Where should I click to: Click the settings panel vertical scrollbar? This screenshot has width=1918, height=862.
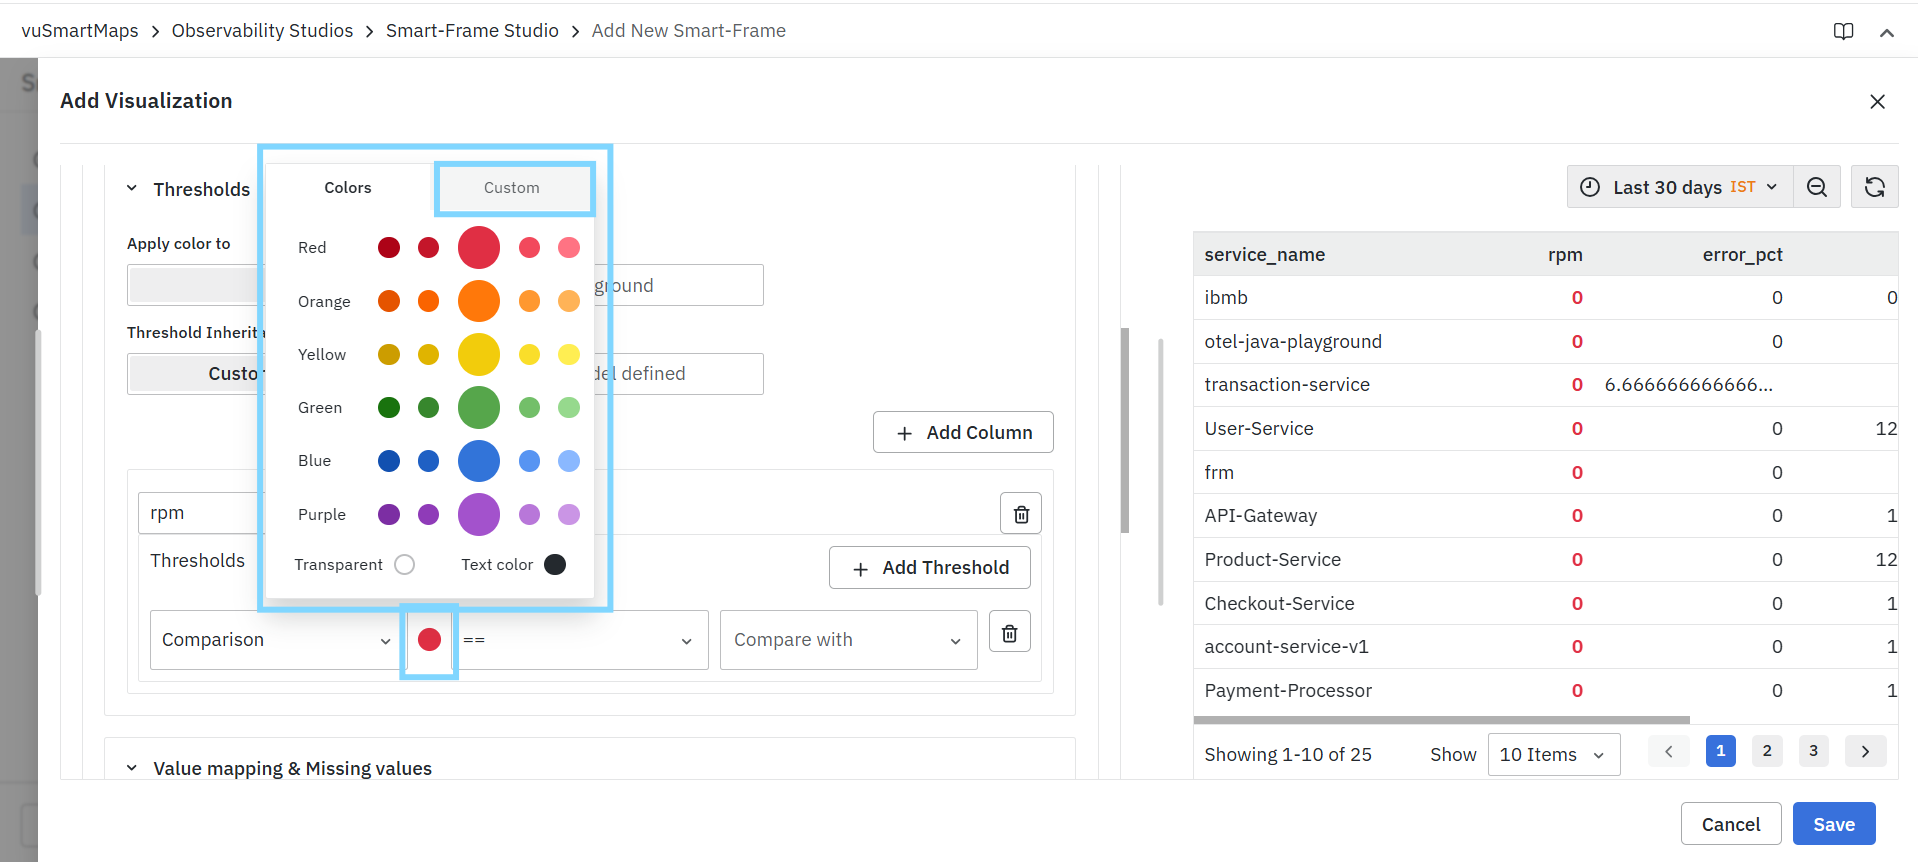(x=1125, y=430)
